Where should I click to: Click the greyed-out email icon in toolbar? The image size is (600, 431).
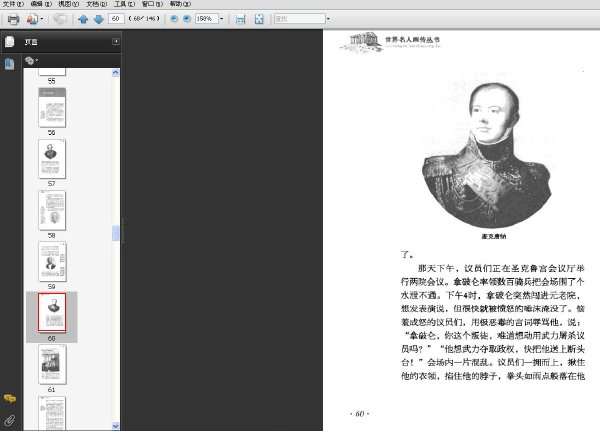point(60,19)
